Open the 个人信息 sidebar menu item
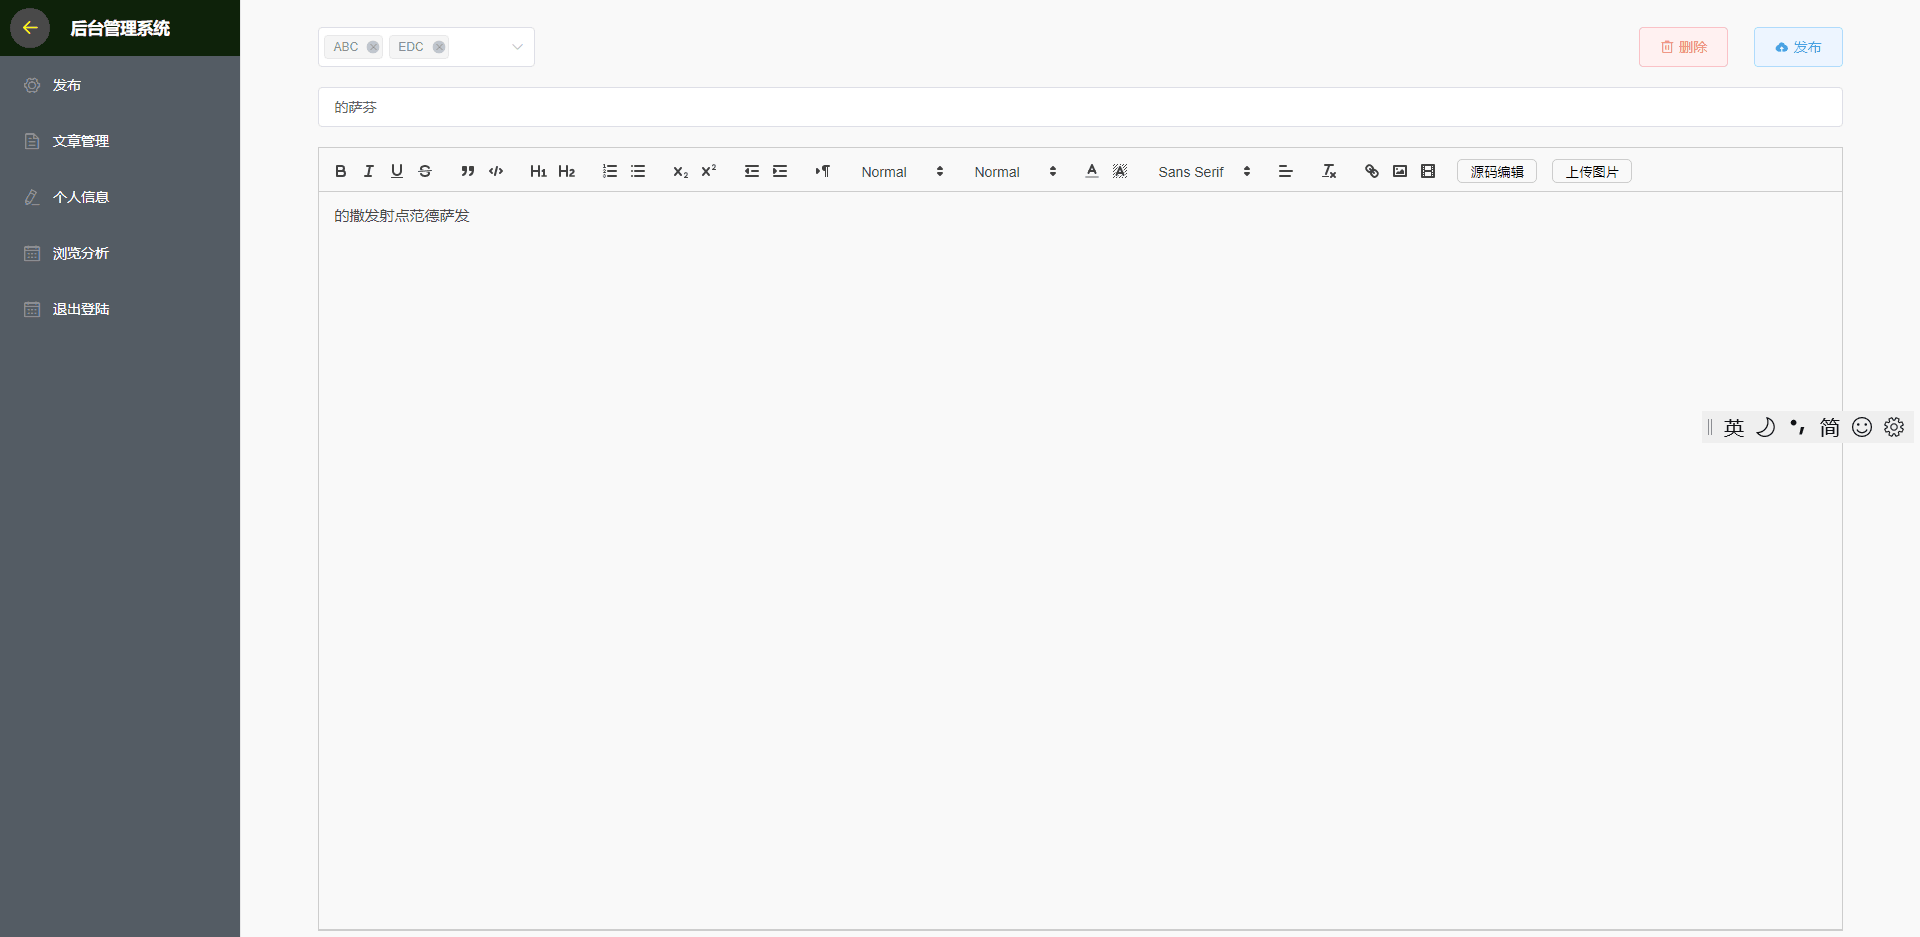 (x=120, y=197)
